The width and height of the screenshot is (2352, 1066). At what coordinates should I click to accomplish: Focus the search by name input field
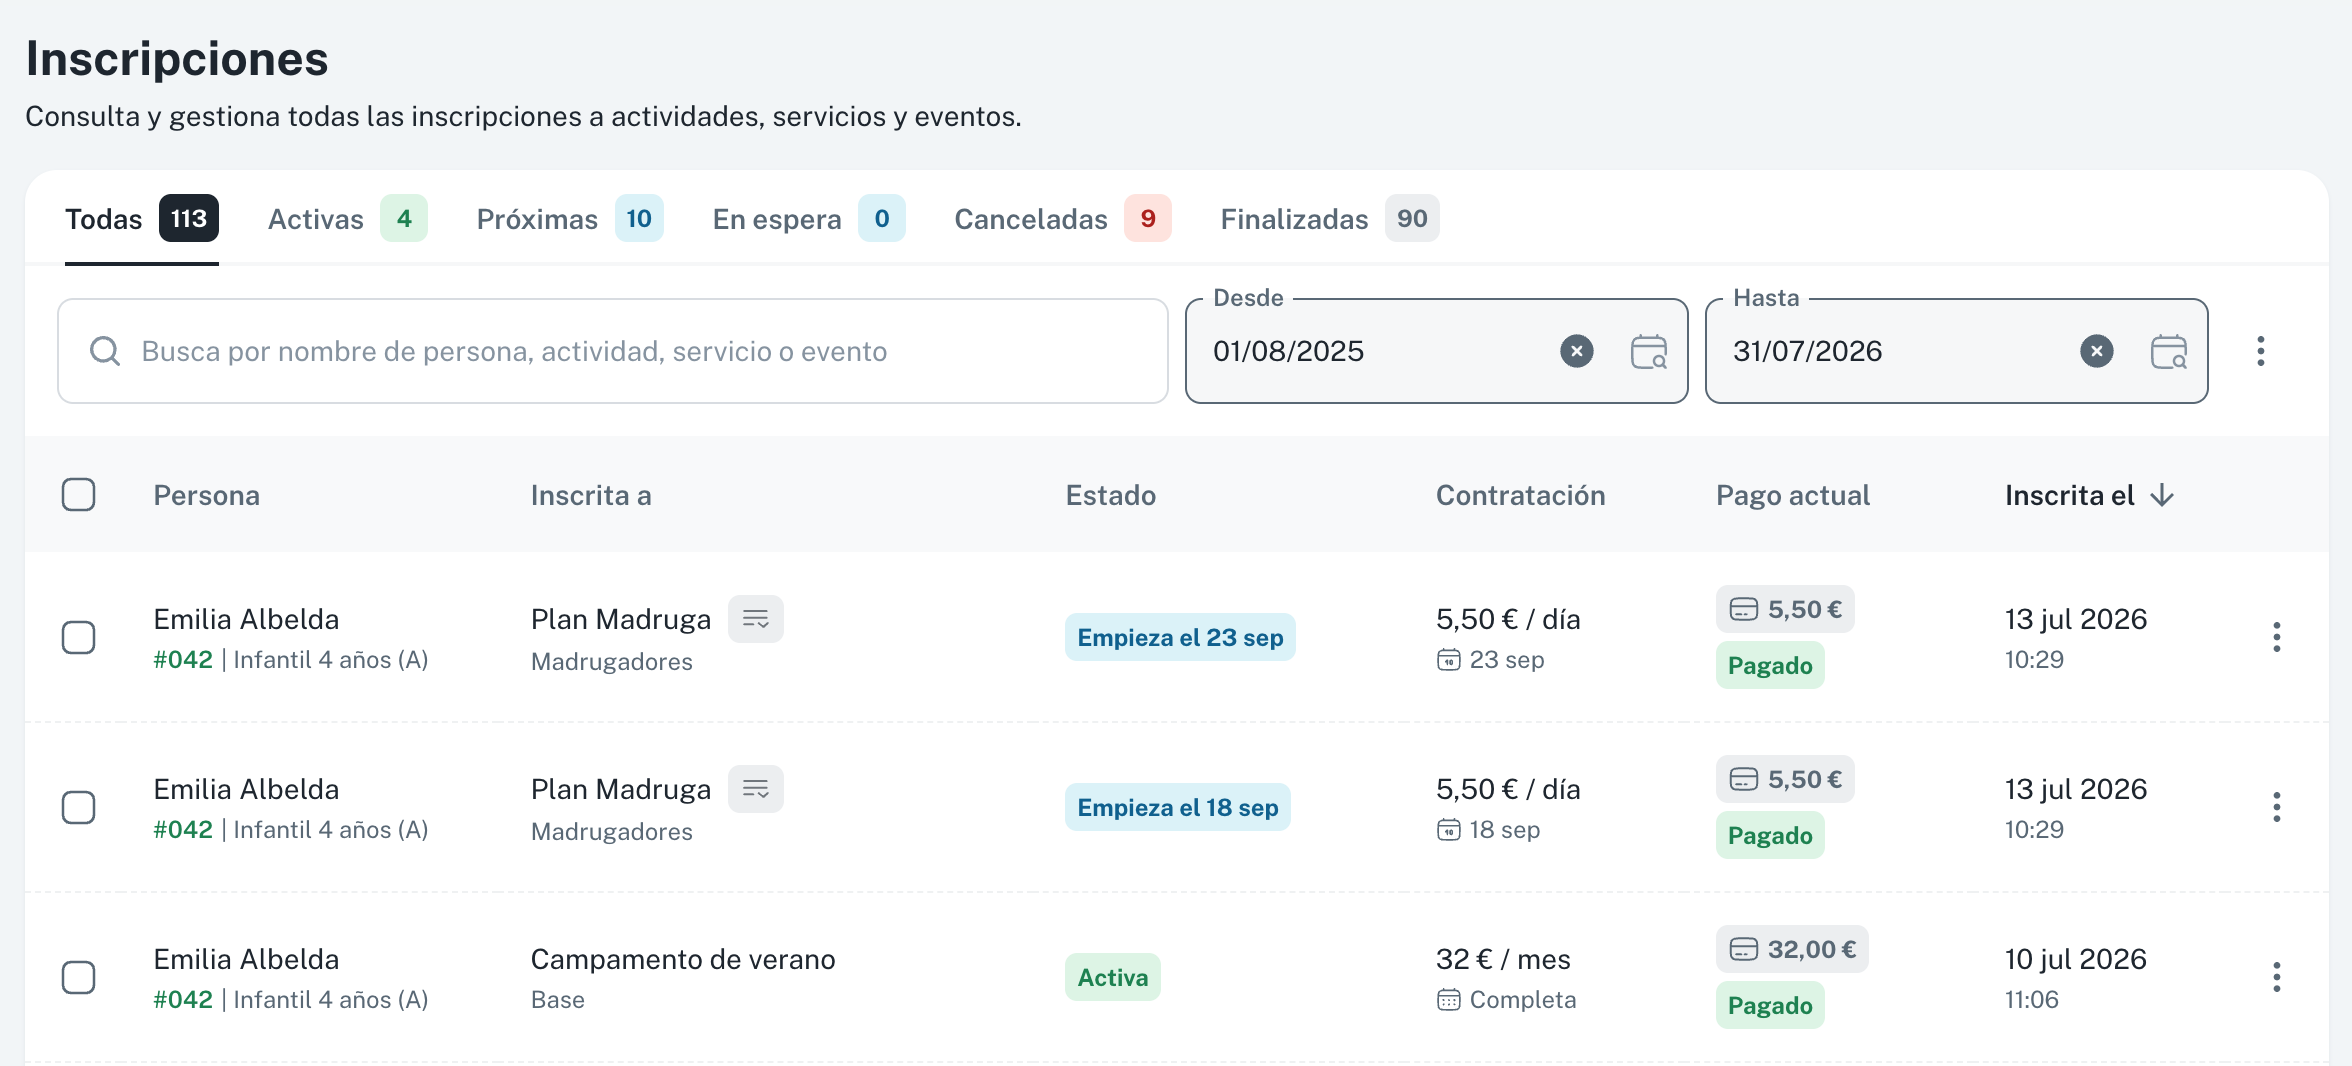613,351
